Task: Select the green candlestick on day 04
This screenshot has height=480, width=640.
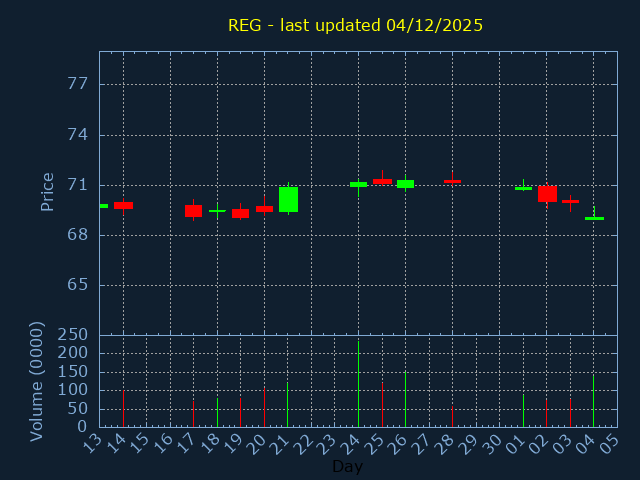Action: coord(594,218)
